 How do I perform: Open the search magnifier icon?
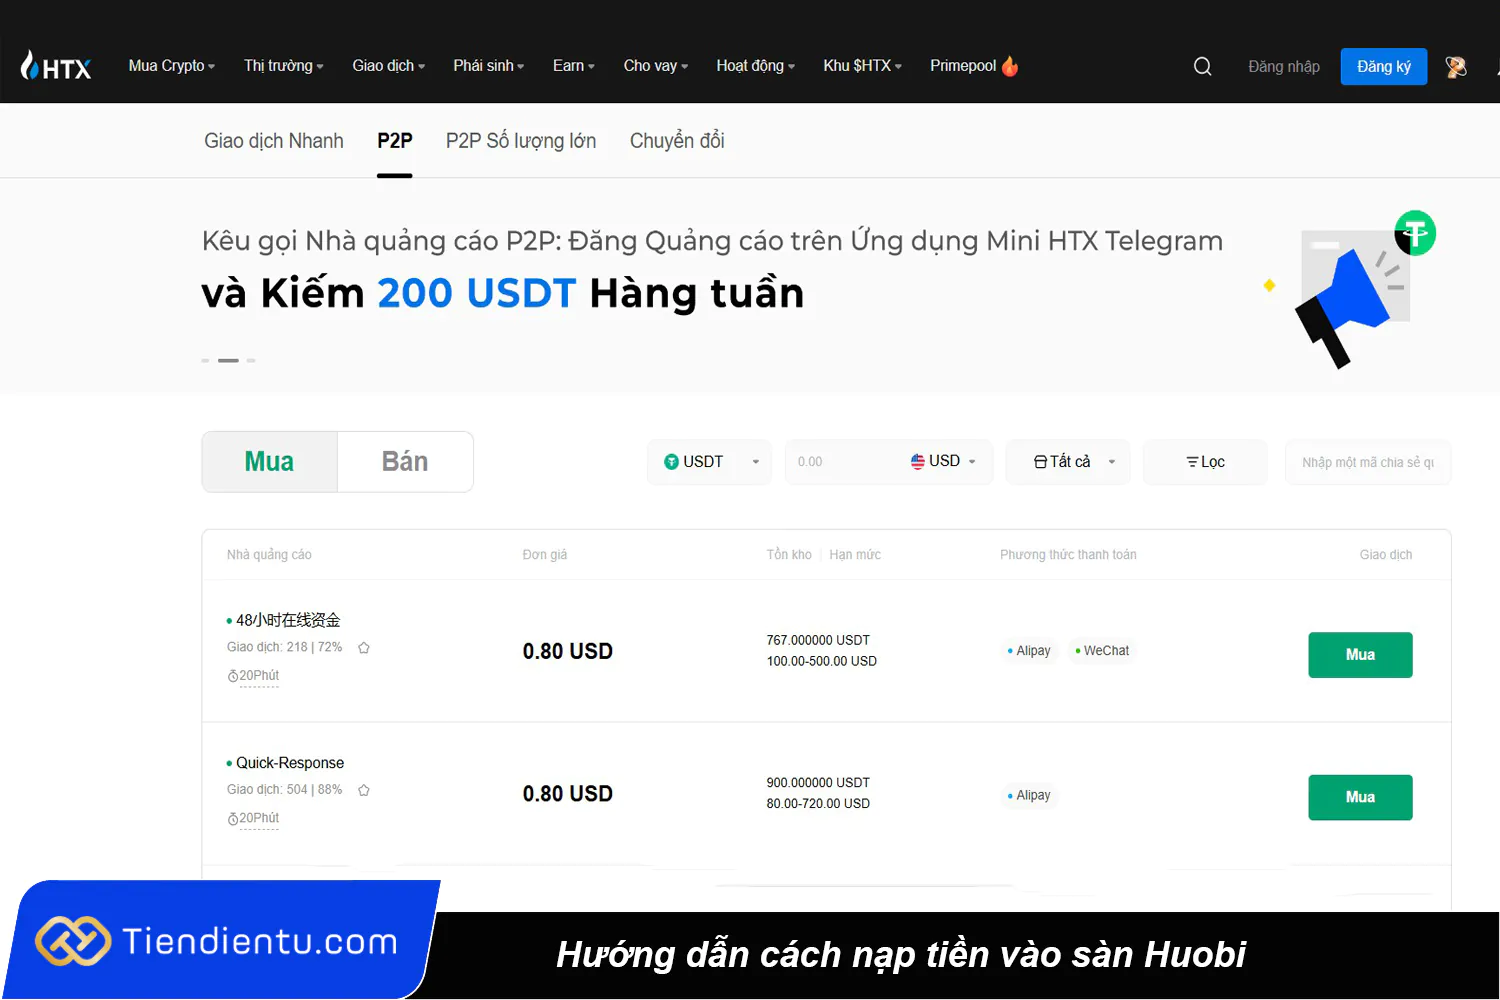tap(1202, 66)
